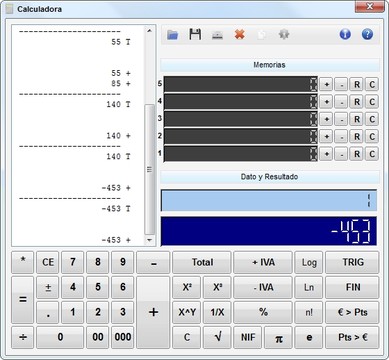This screenshot has width=389, height=360.
Task: Save the tape using floppy disk icon
Action: (195, 34)
